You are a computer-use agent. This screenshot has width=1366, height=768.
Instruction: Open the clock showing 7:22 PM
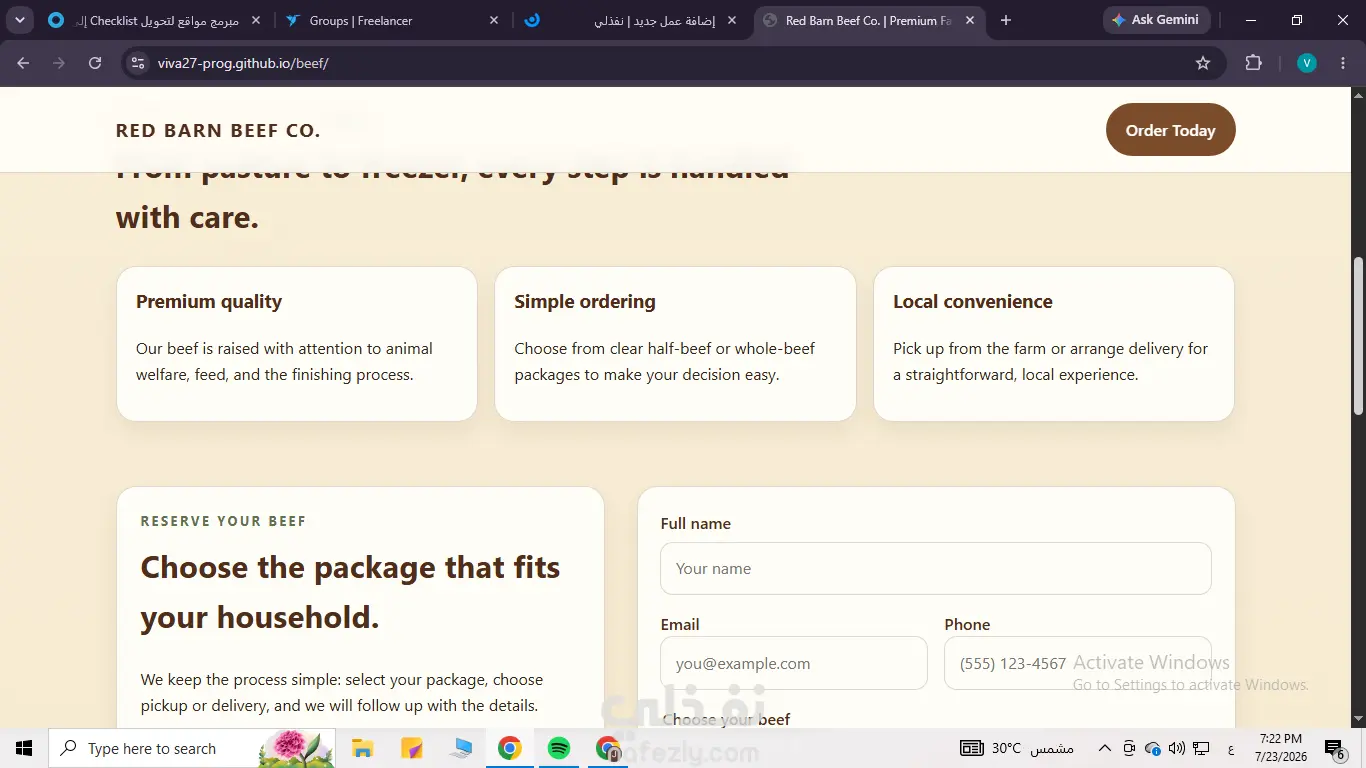point(1281,748)
